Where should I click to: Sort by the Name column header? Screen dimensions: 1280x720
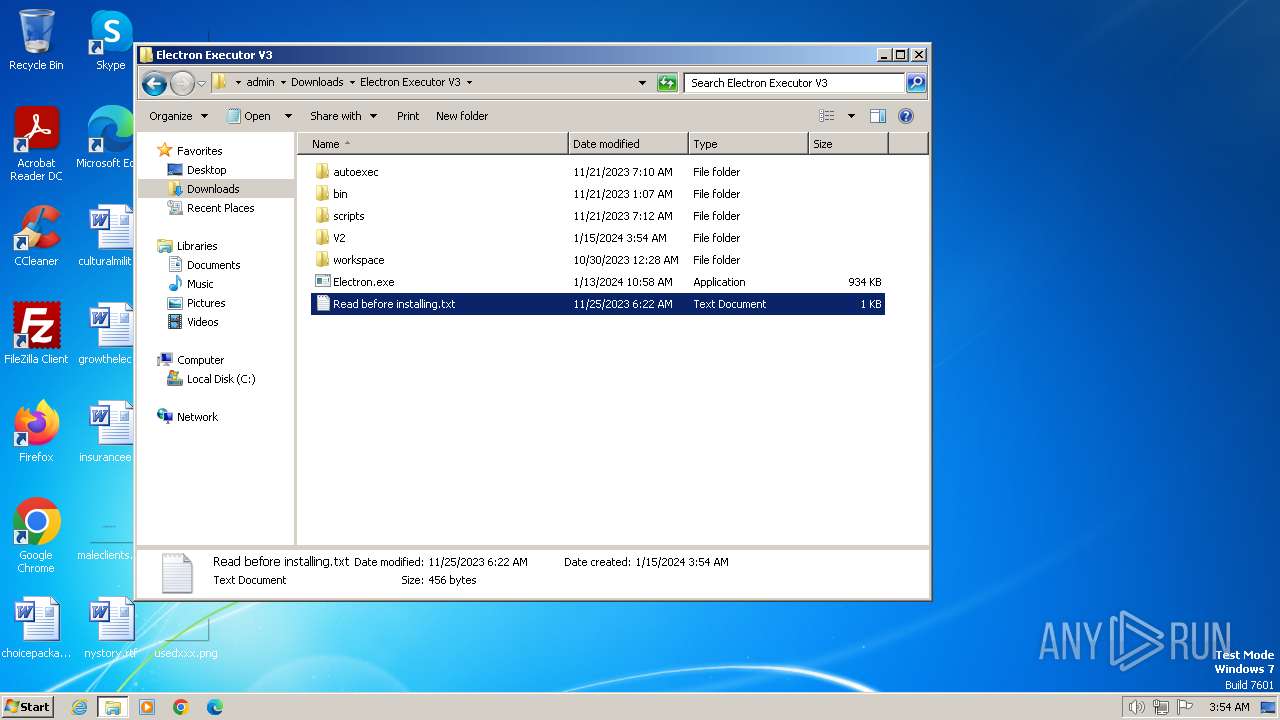(433, 144)
